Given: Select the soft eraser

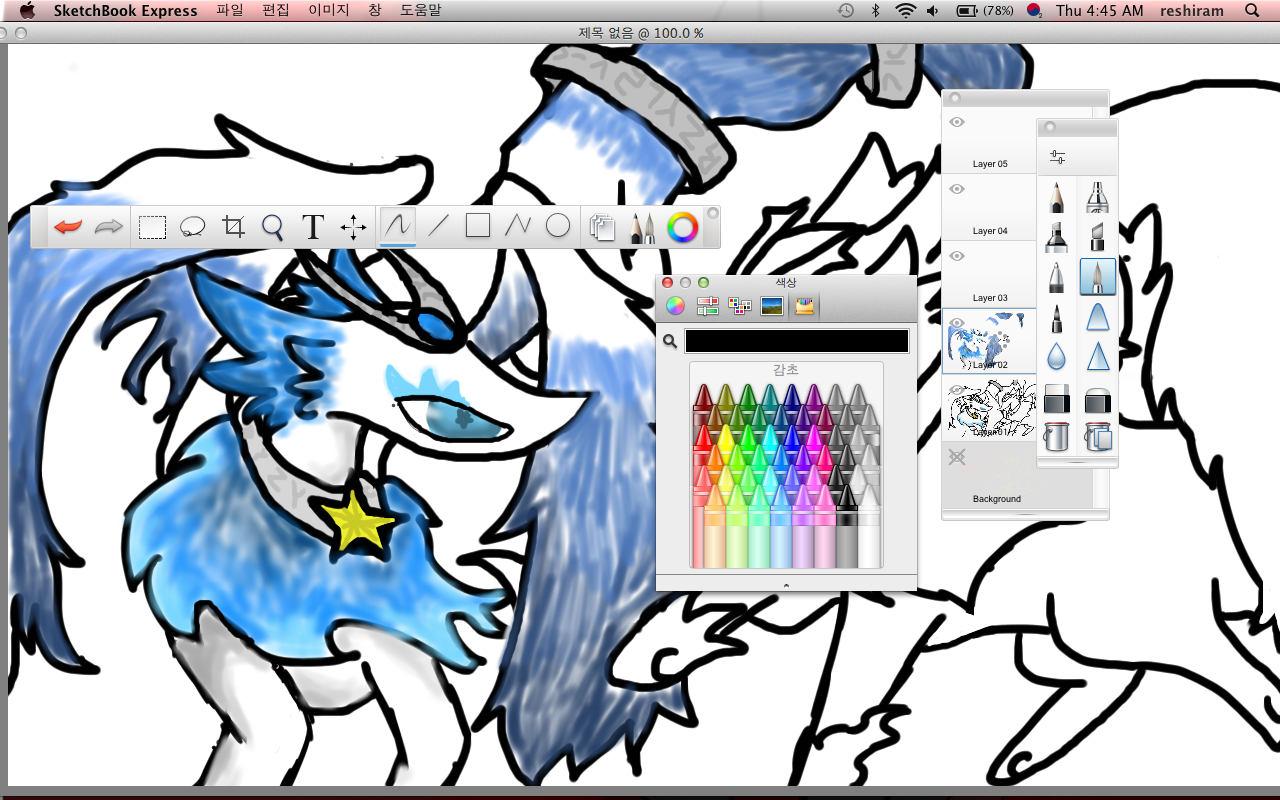Looking at the screenshot, I should tap(1097, 400).
